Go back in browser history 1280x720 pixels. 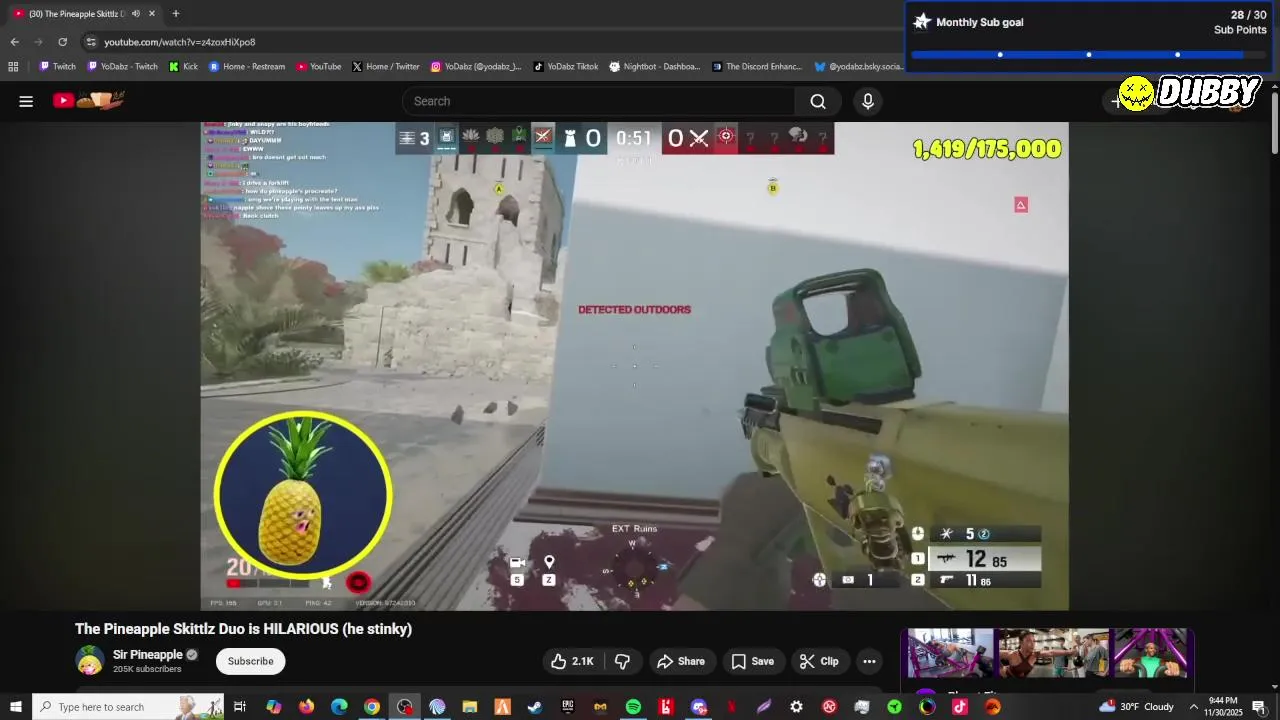14,42
